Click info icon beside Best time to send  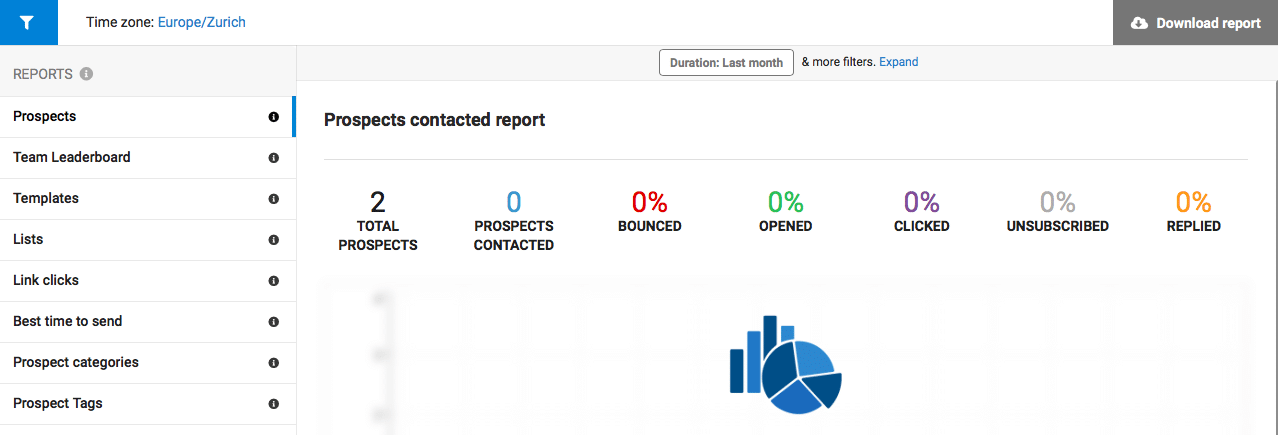click(x=273, y=322)
